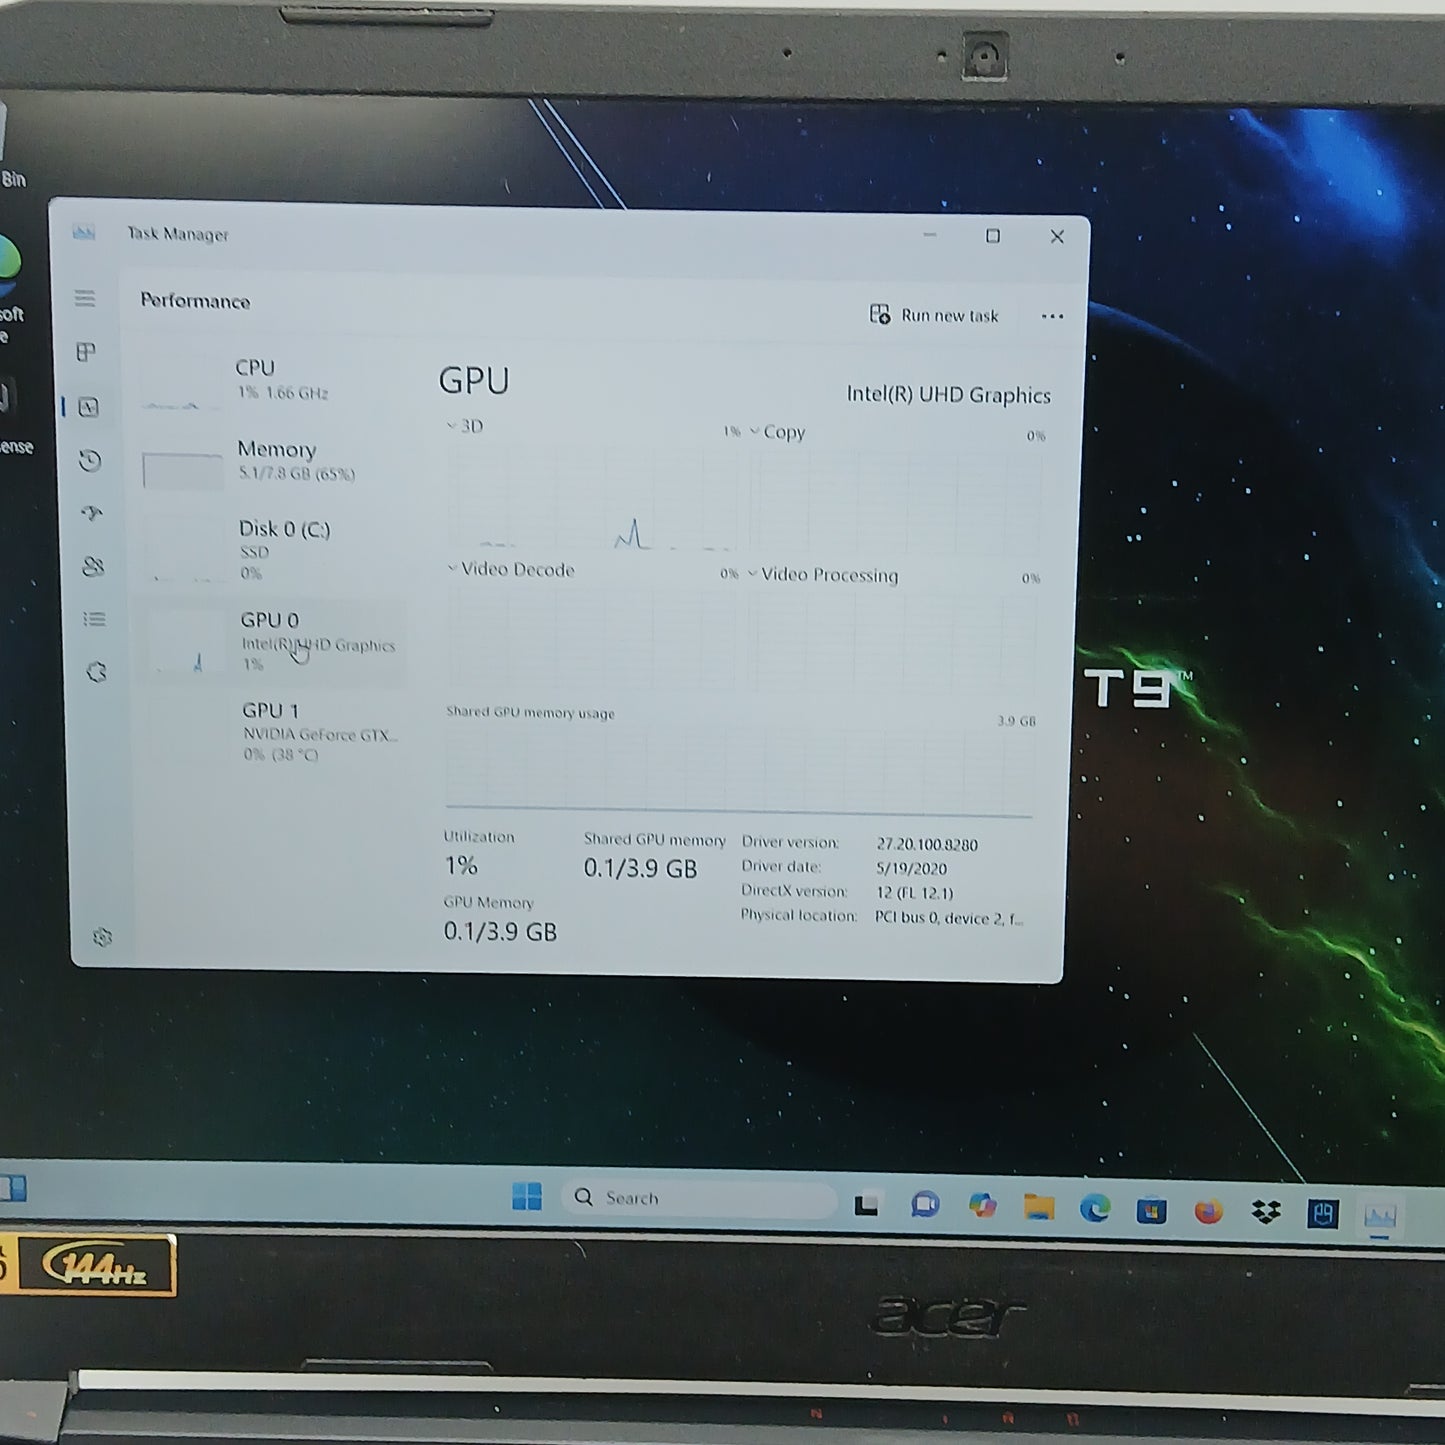Minimize the Task Manager window
The height and width of the screenshot is (1445, 1445).
(930, 235)
